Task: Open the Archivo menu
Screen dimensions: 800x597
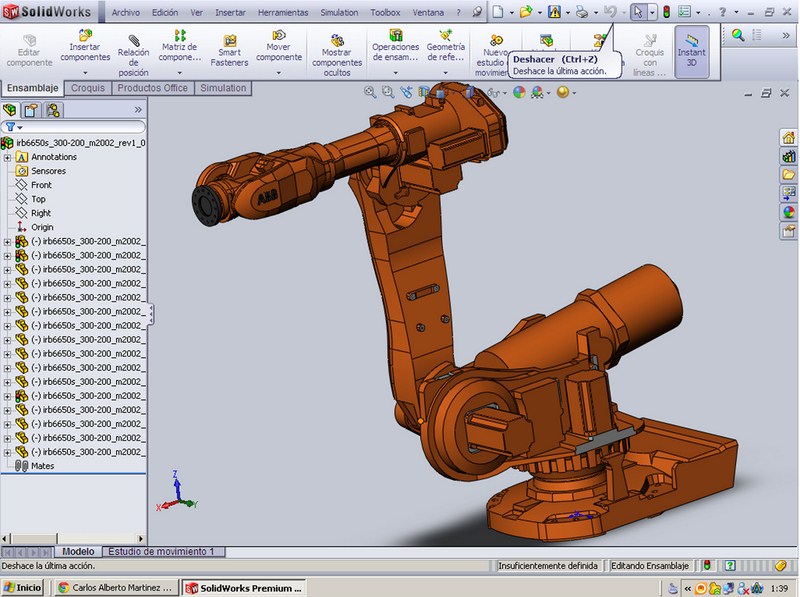Action: (x=126, y=12)
